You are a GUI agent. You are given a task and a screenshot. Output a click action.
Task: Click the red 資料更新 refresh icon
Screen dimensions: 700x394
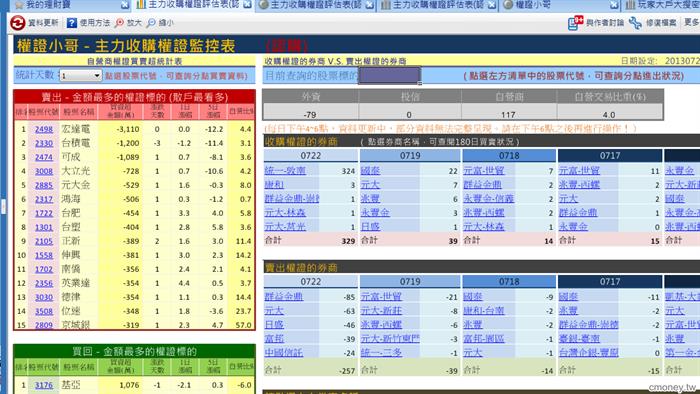click(x=18, y=23)
